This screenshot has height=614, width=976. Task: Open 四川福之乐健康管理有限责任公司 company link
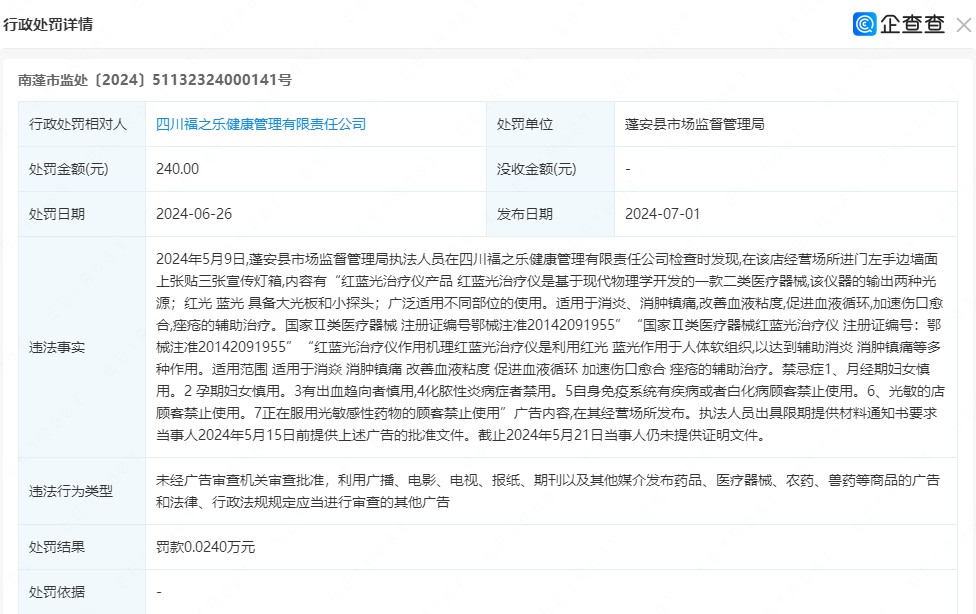point(261,124)
